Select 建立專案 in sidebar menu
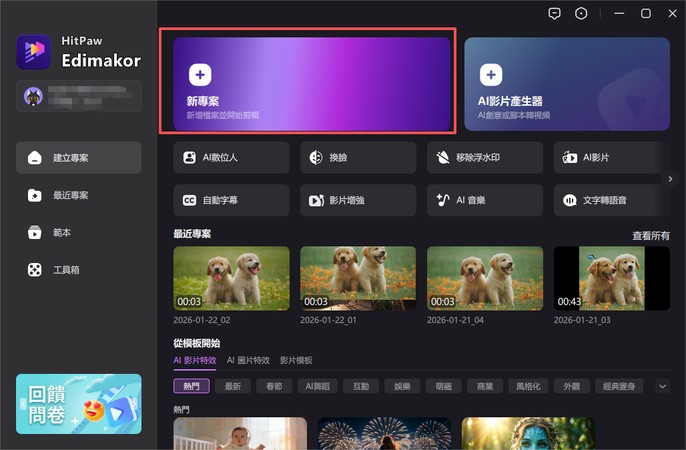Screen dimensions: 686x450 pos(79,157)
